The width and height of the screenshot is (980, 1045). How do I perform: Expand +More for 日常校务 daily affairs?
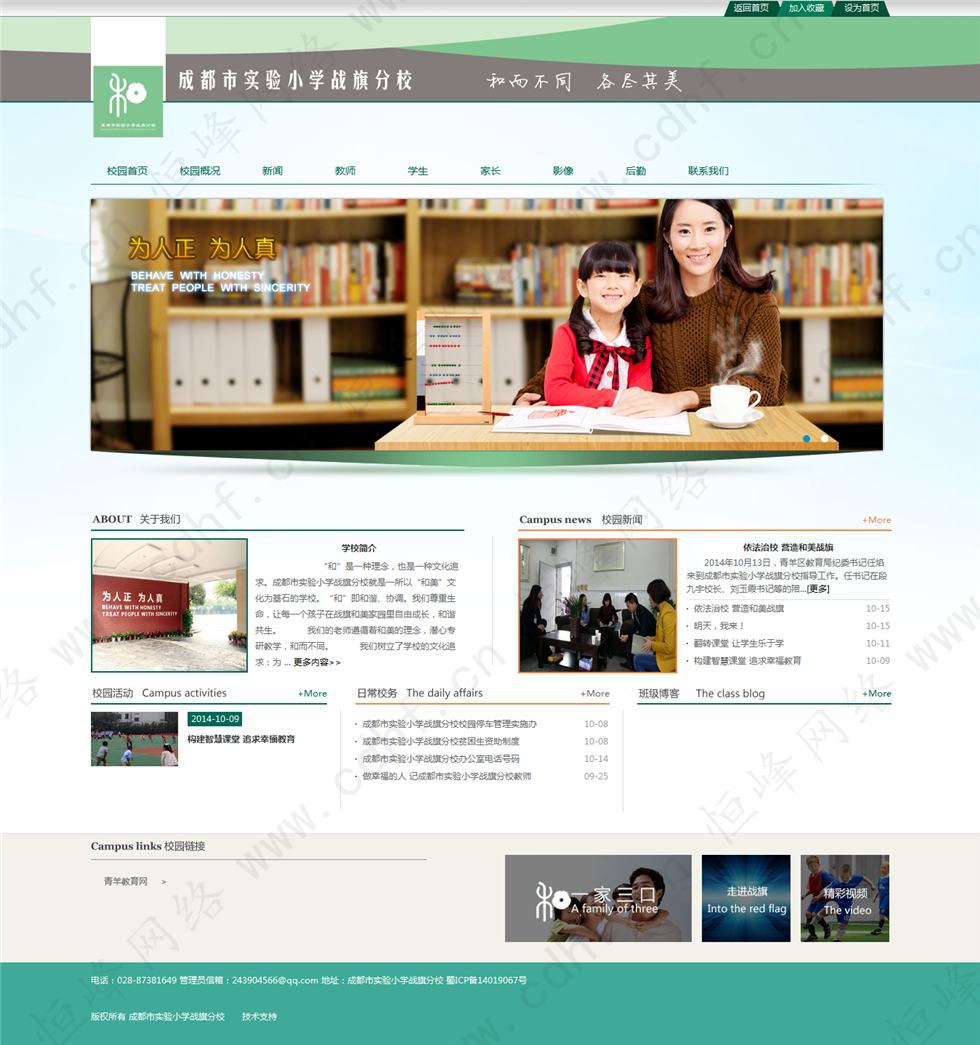[x=595, y=693]
